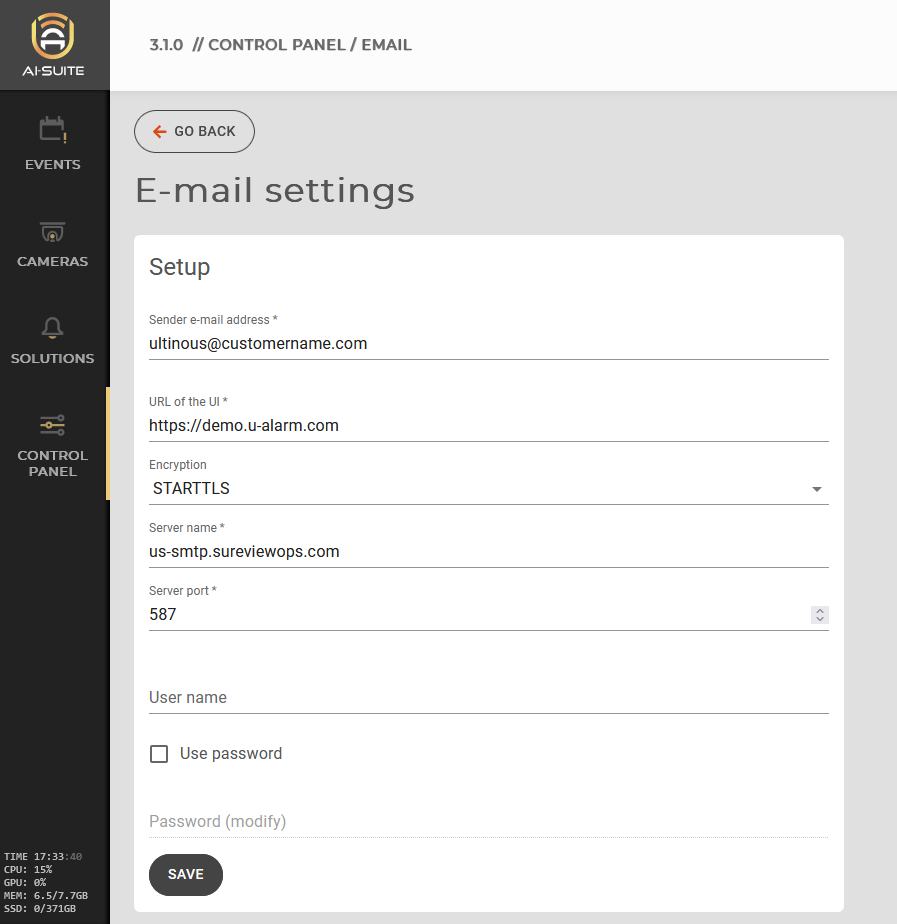897x924 pixels.
Task: Select the CONTROL PANEL menu label
Action: (x=52, y=463)
